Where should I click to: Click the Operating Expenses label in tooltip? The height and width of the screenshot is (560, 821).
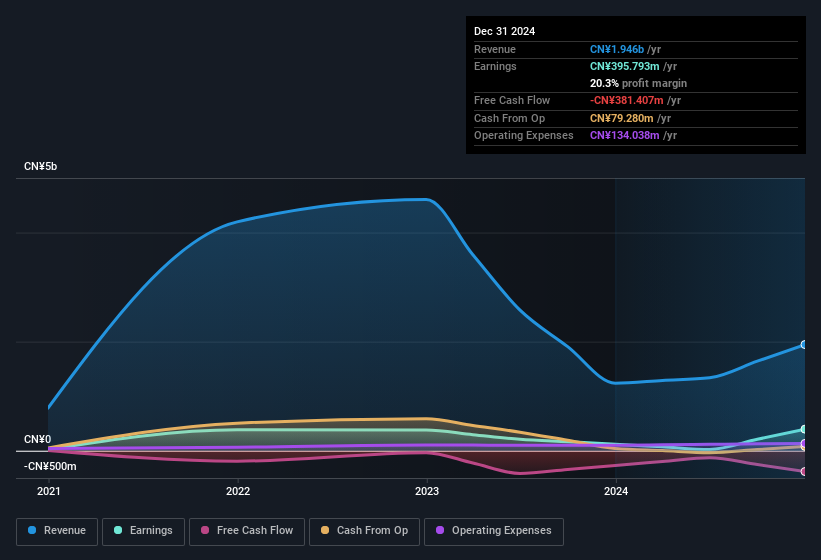524,136
